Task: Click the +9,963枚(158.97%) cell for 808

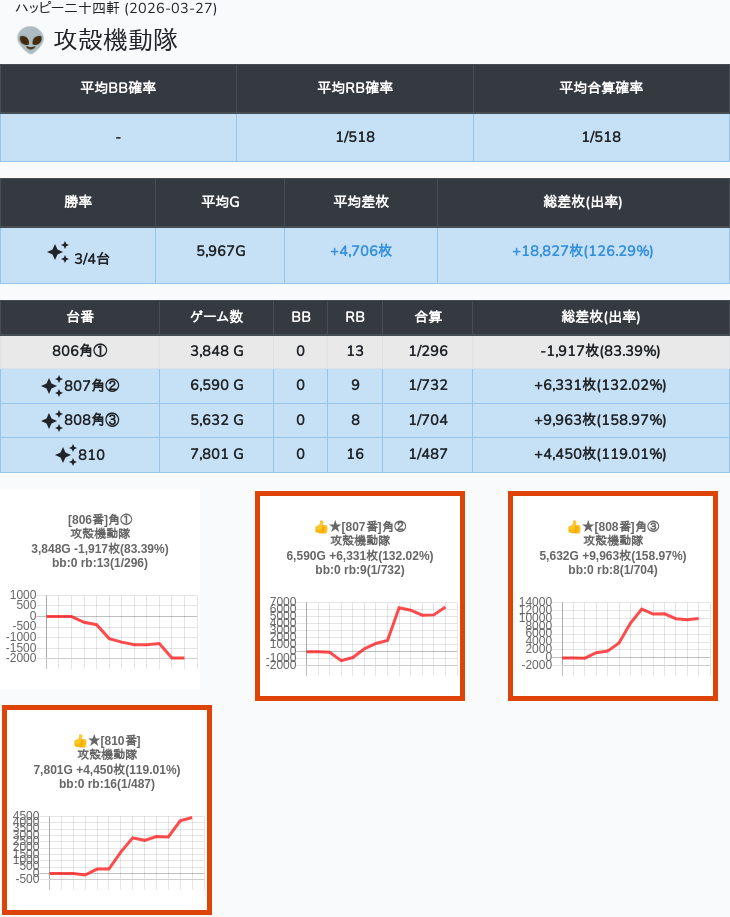Action: (x=600, y=421)
